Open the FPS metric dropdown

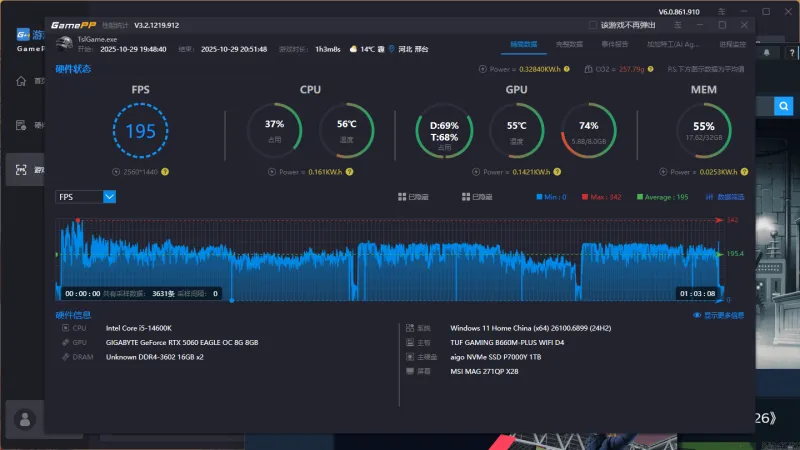point(79,197)
